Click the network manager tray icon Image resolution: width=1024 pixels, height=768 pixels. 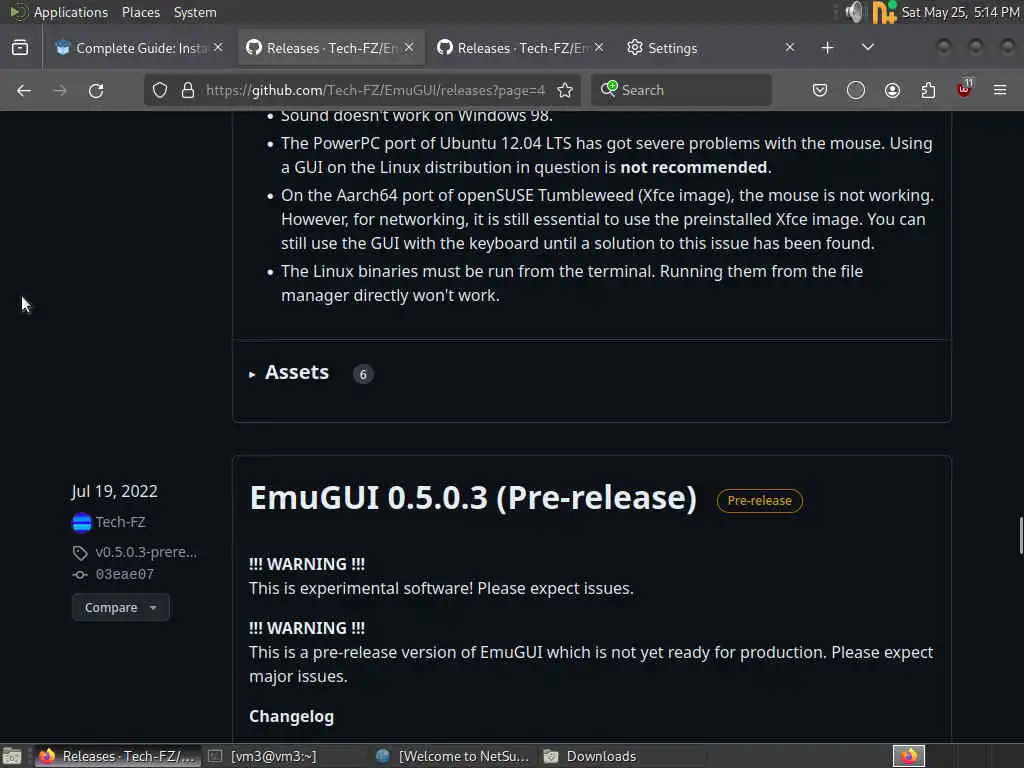(884, 12)
